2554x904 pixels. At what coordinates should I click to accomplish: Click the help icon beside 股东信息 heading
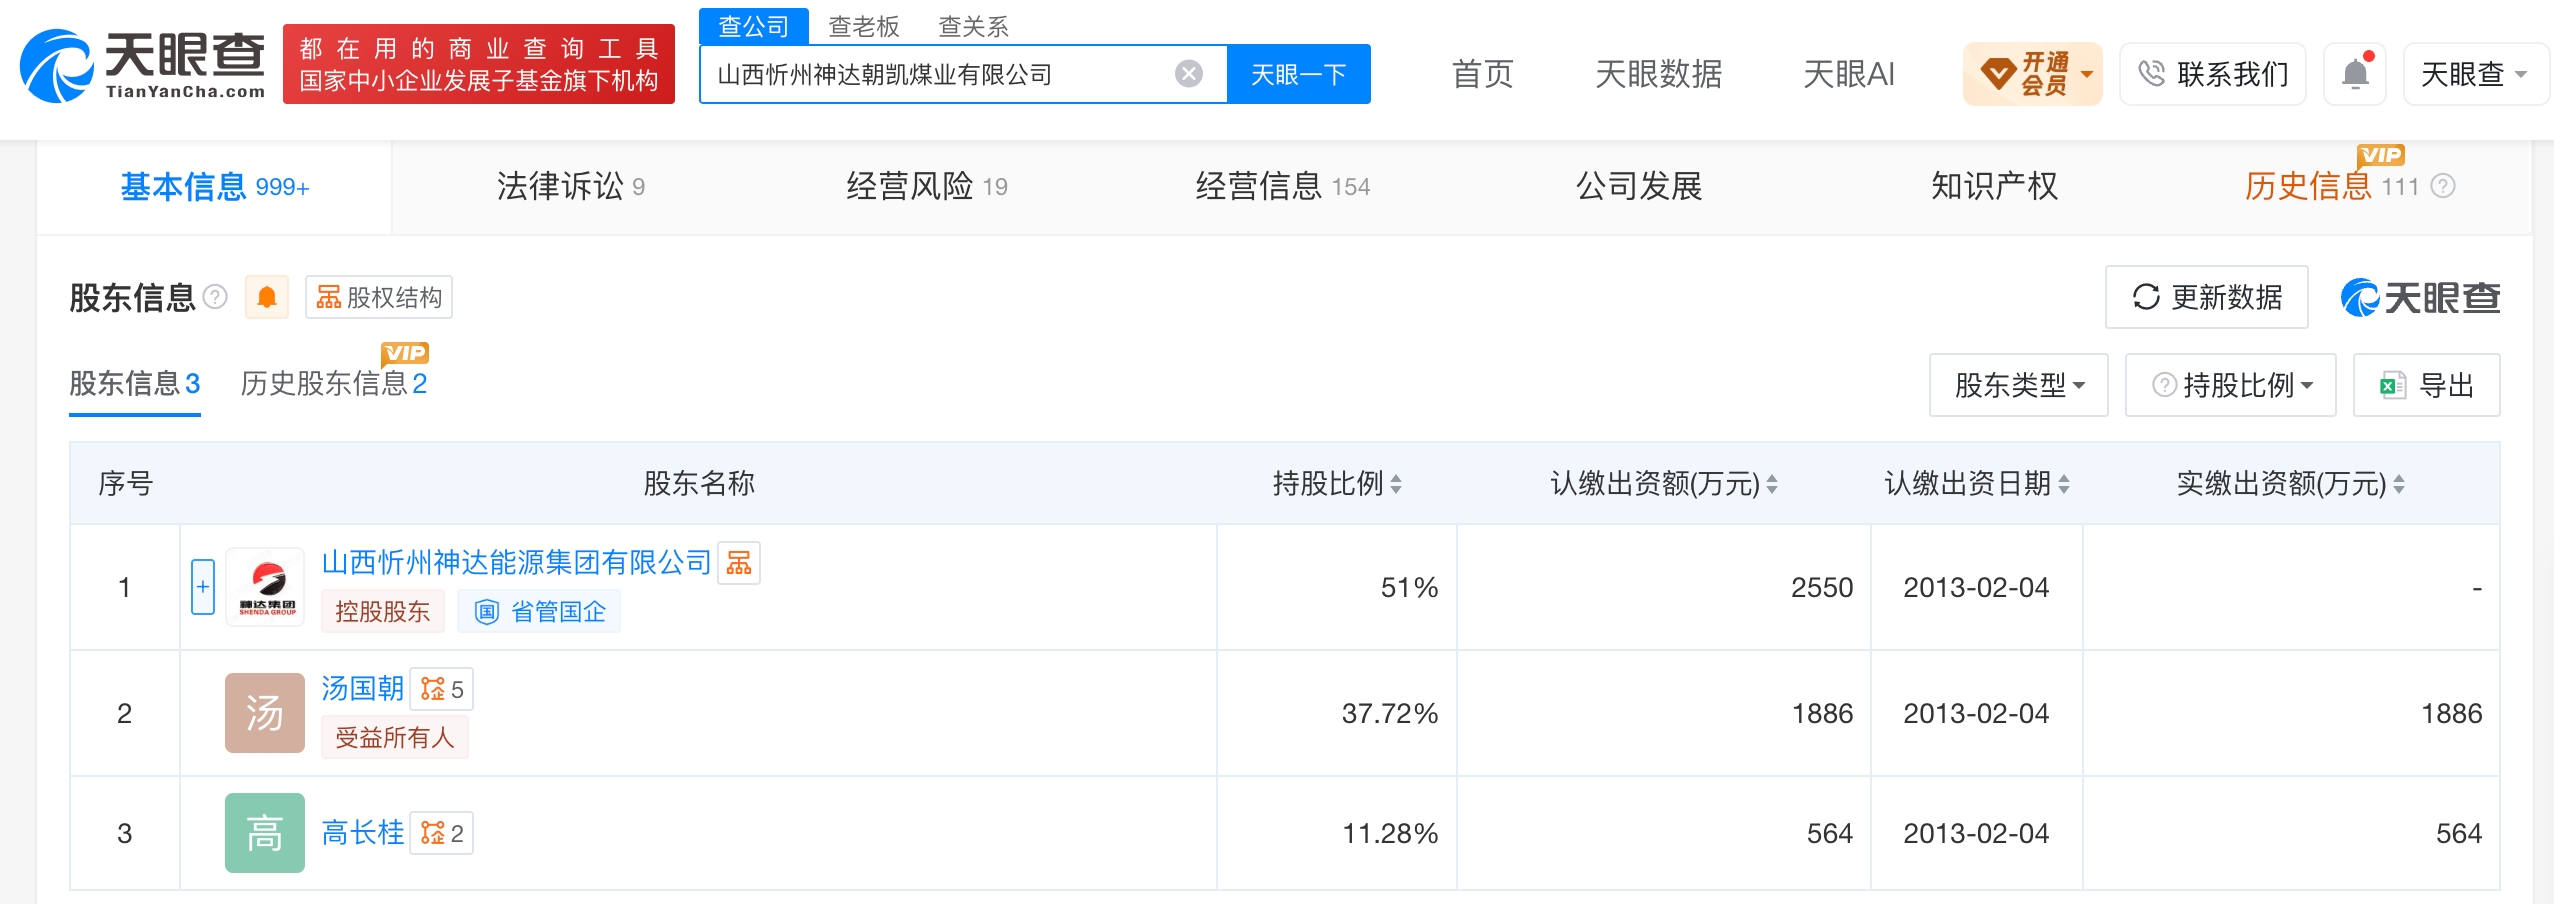(x=215, y=297)
